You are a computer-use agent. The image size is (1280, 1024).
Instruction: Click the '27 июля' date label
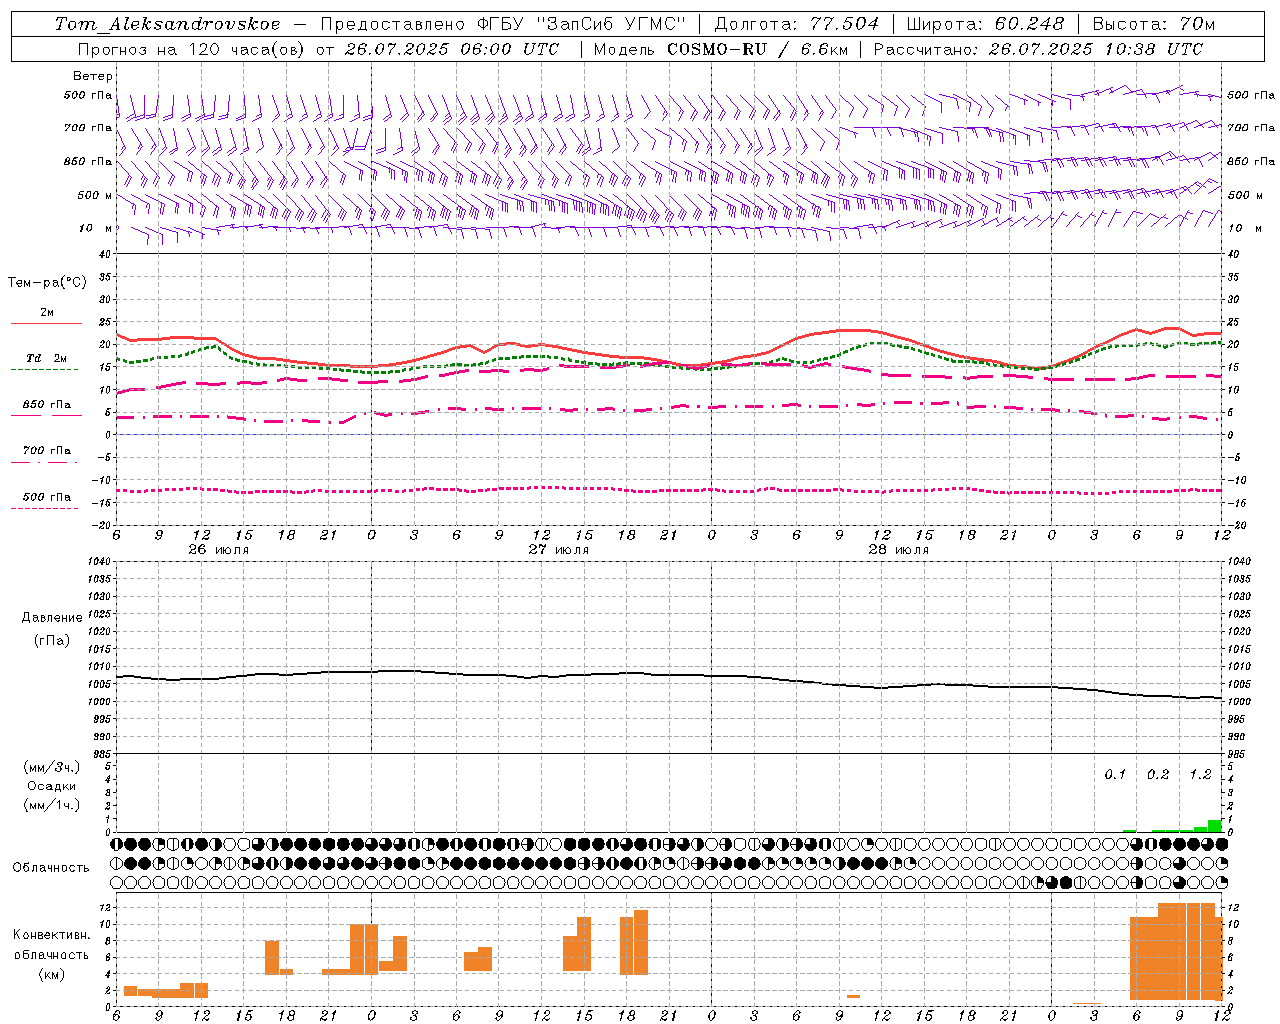tap(559, 549)
